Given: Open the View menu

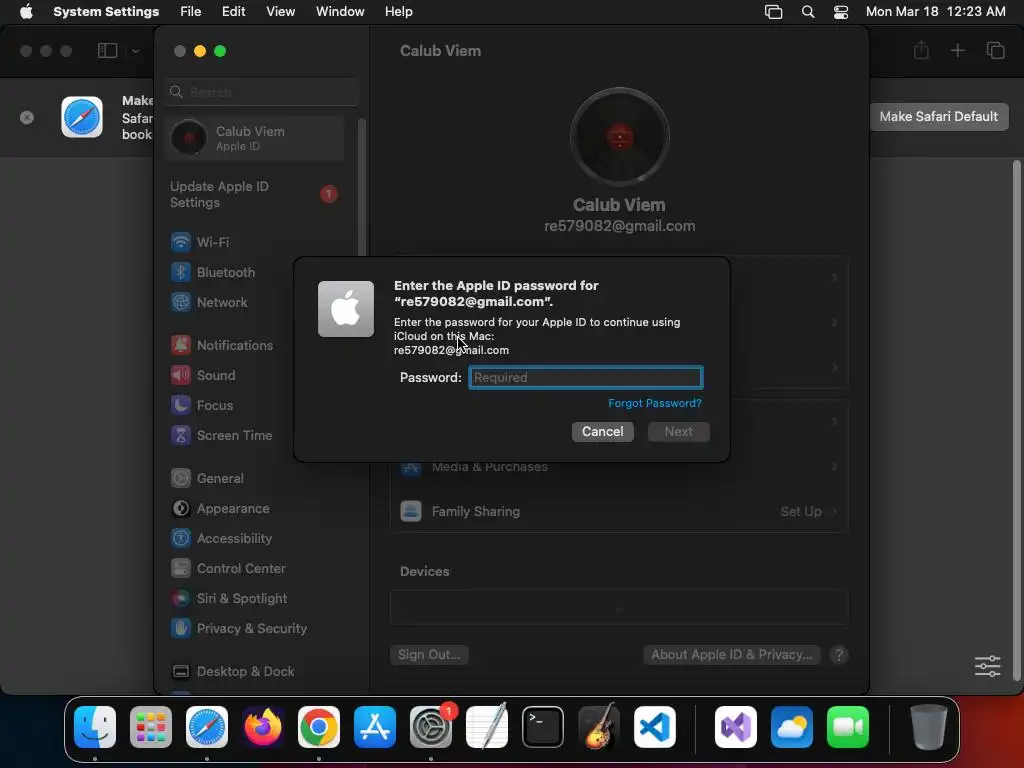Looking at the screenshot, I should 280,11.
